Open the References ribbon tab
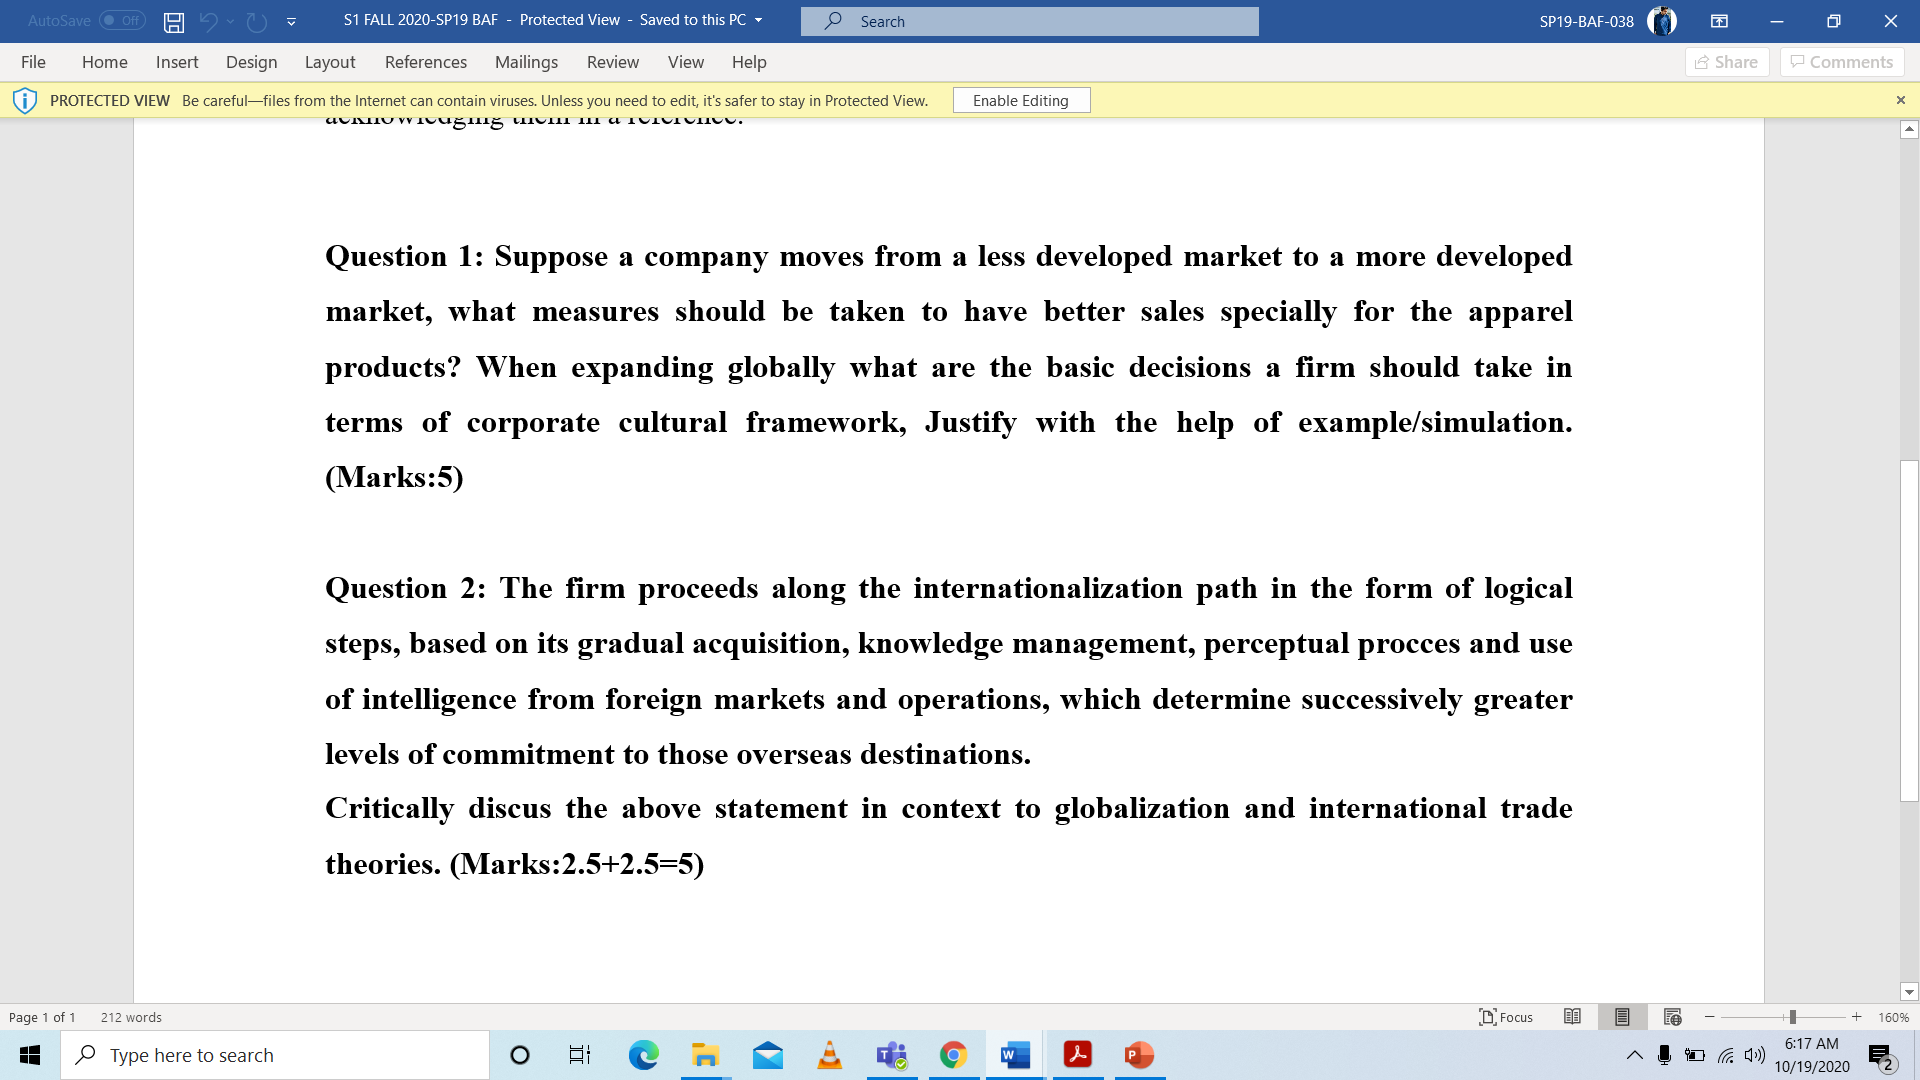Screen dimensions: 1920x1080 click(425, 62)
